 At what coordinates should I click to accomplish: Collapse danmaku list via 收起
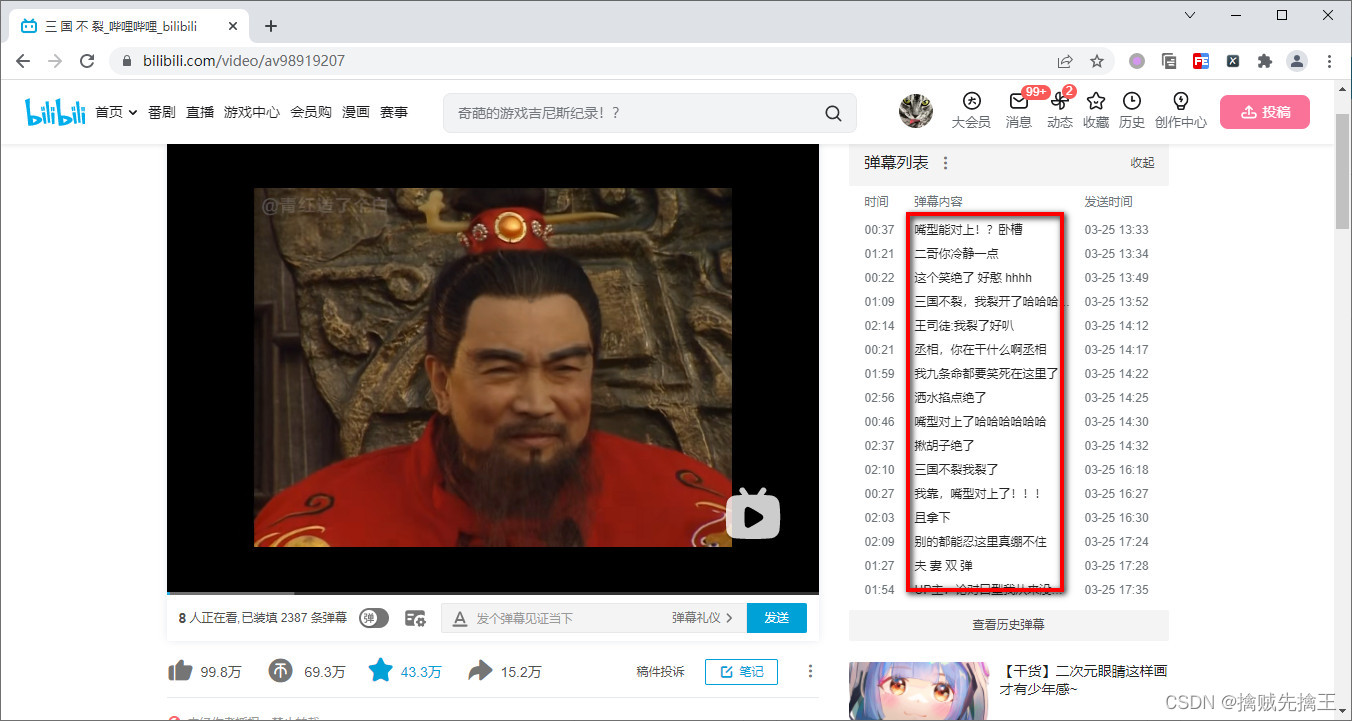1142,163
